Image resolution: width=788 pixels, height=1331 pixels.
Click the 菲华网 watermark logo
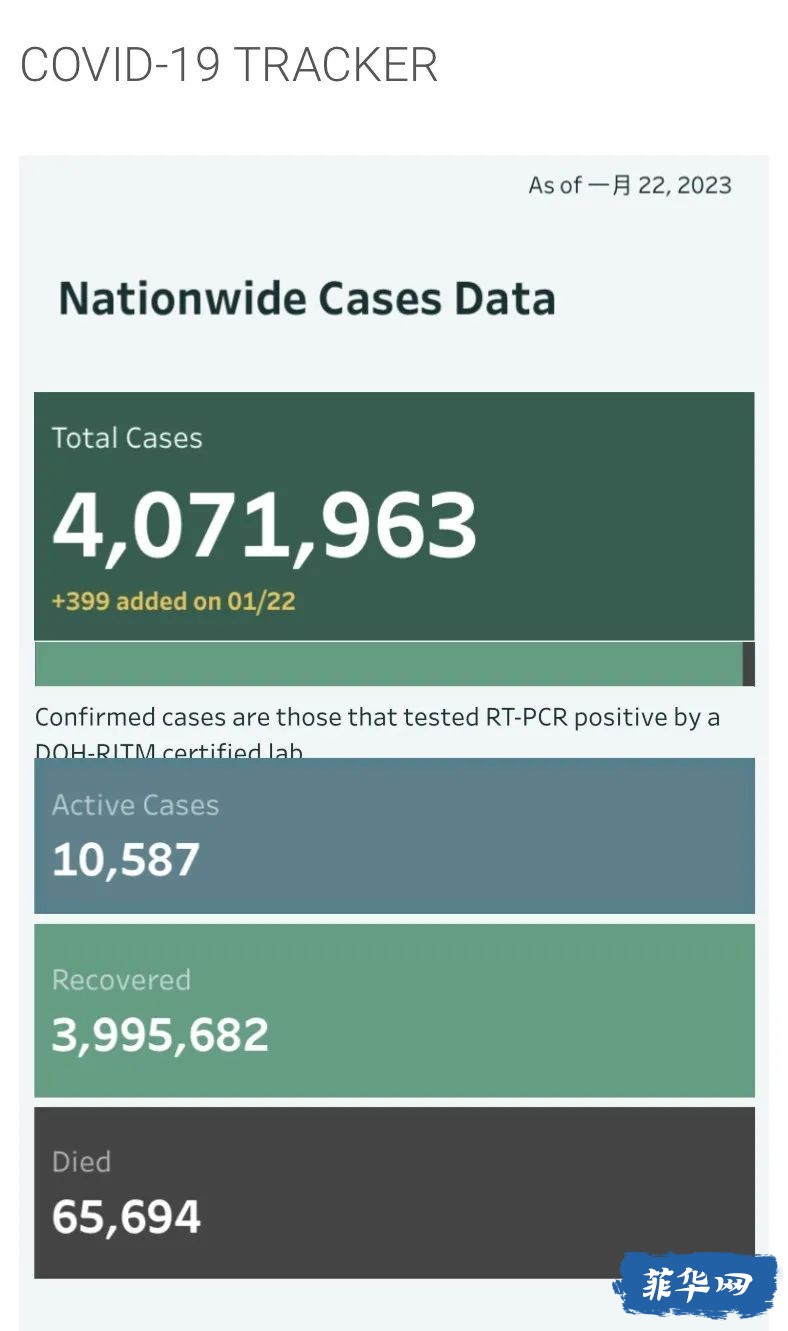pyautogui.click(x=695, y=1284)
